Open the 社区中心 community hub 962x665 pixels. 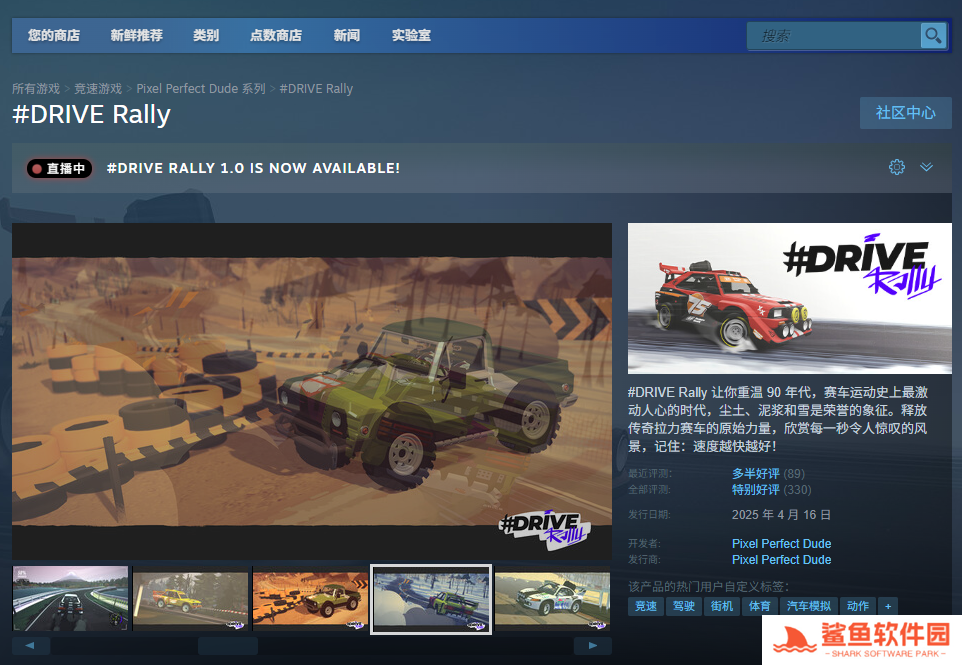tap(905, 113)
